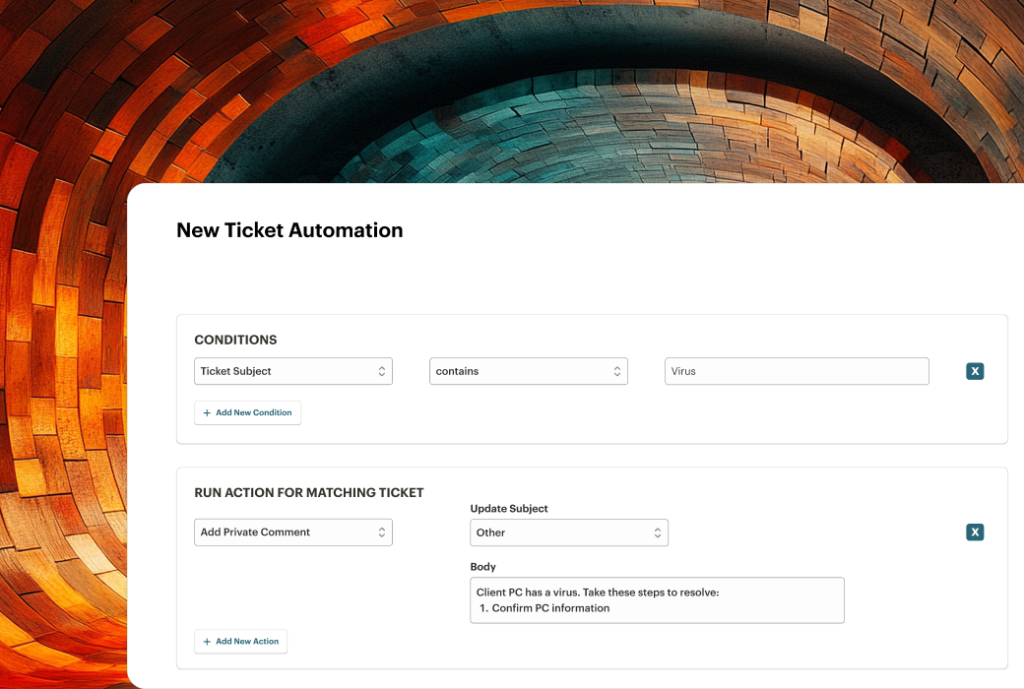Select the Confirm PC information line in Body
This screenshot has width=1024, height=689.
pos(550,607)
